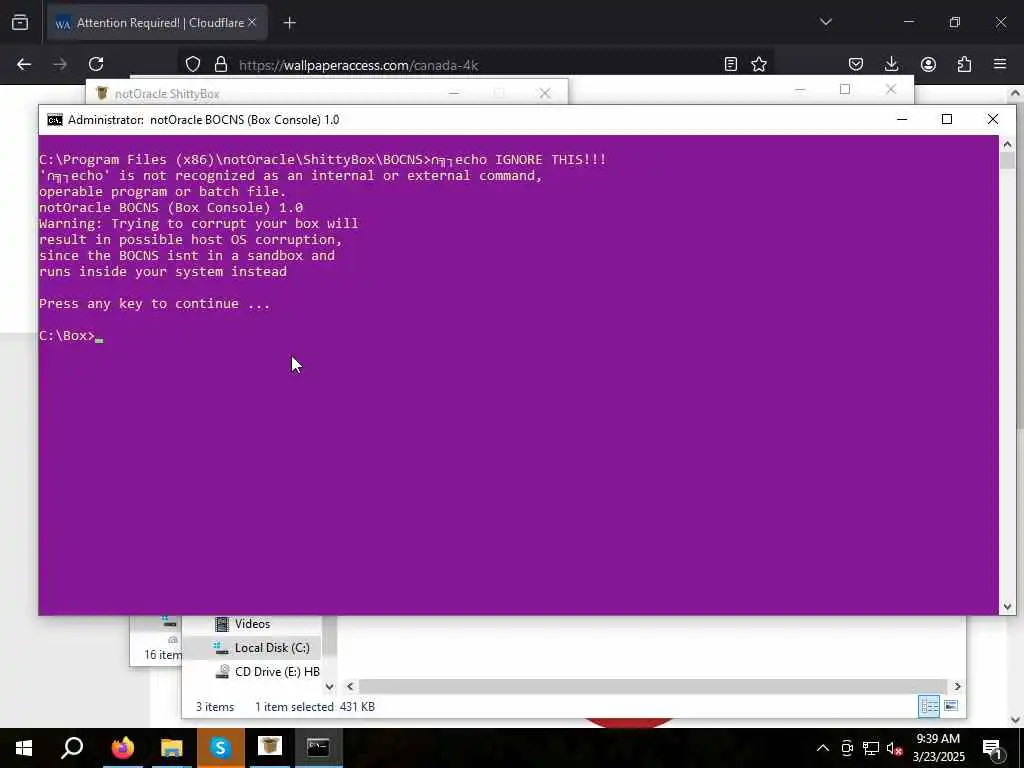Reload the current Firefox page
Image resolution: width=1024 pixels, height=768 pixels.
(96, 64)
